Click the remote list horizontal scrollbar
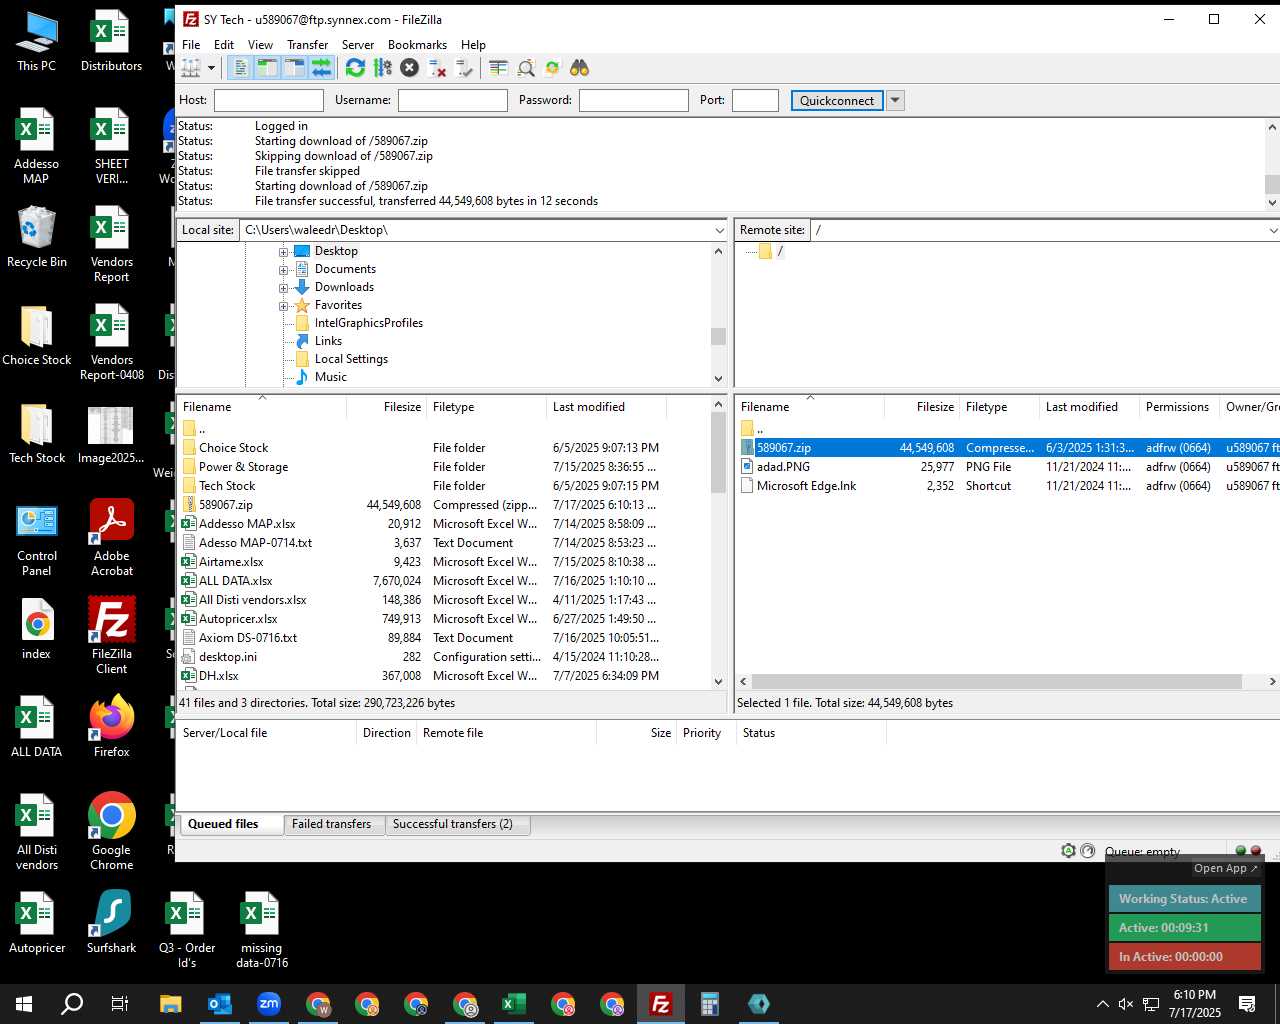The image size is (1280, 1024). pyautogui.click(x=996, y=681)
